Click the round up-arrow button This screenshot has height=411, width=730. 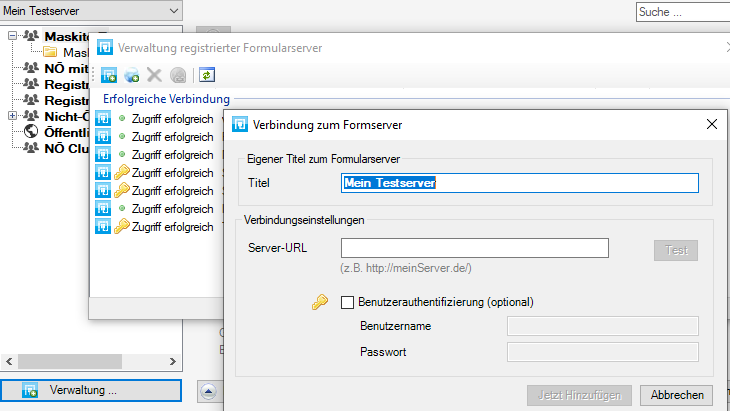pyautogui.click(x=208, y=391)
